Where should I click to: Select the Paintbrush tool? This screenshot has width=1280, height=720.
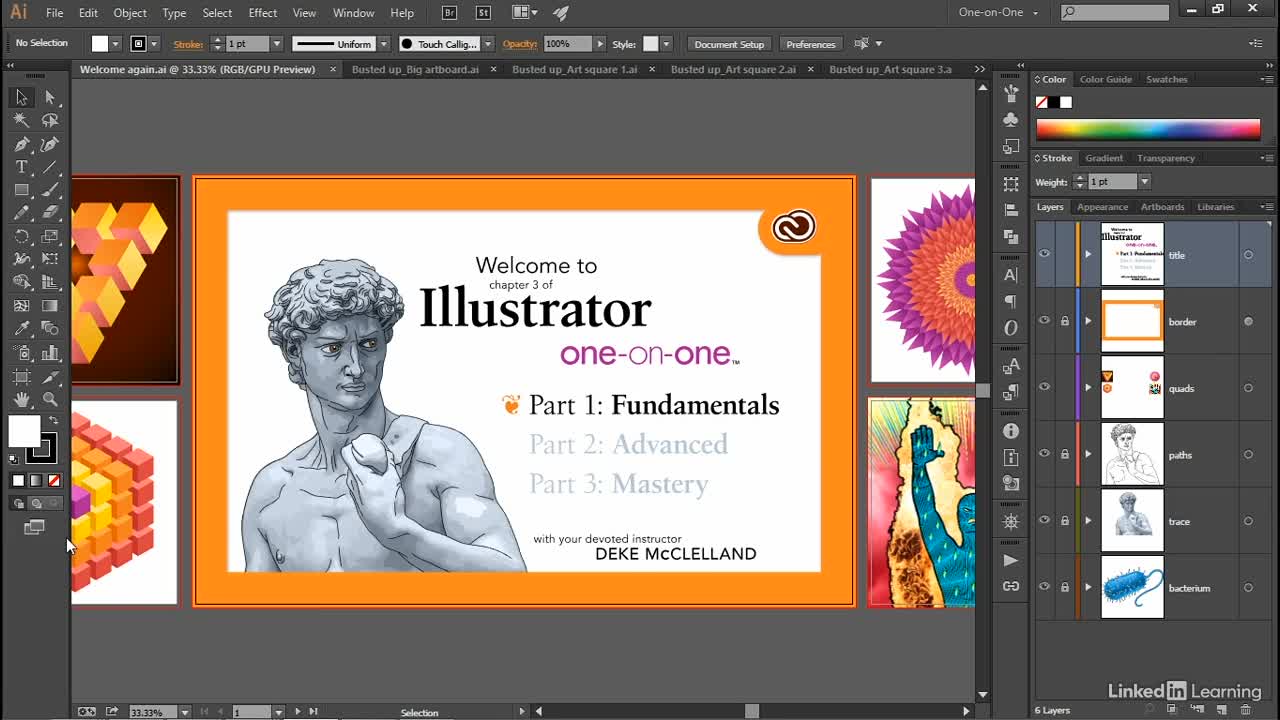click(50, 190)
